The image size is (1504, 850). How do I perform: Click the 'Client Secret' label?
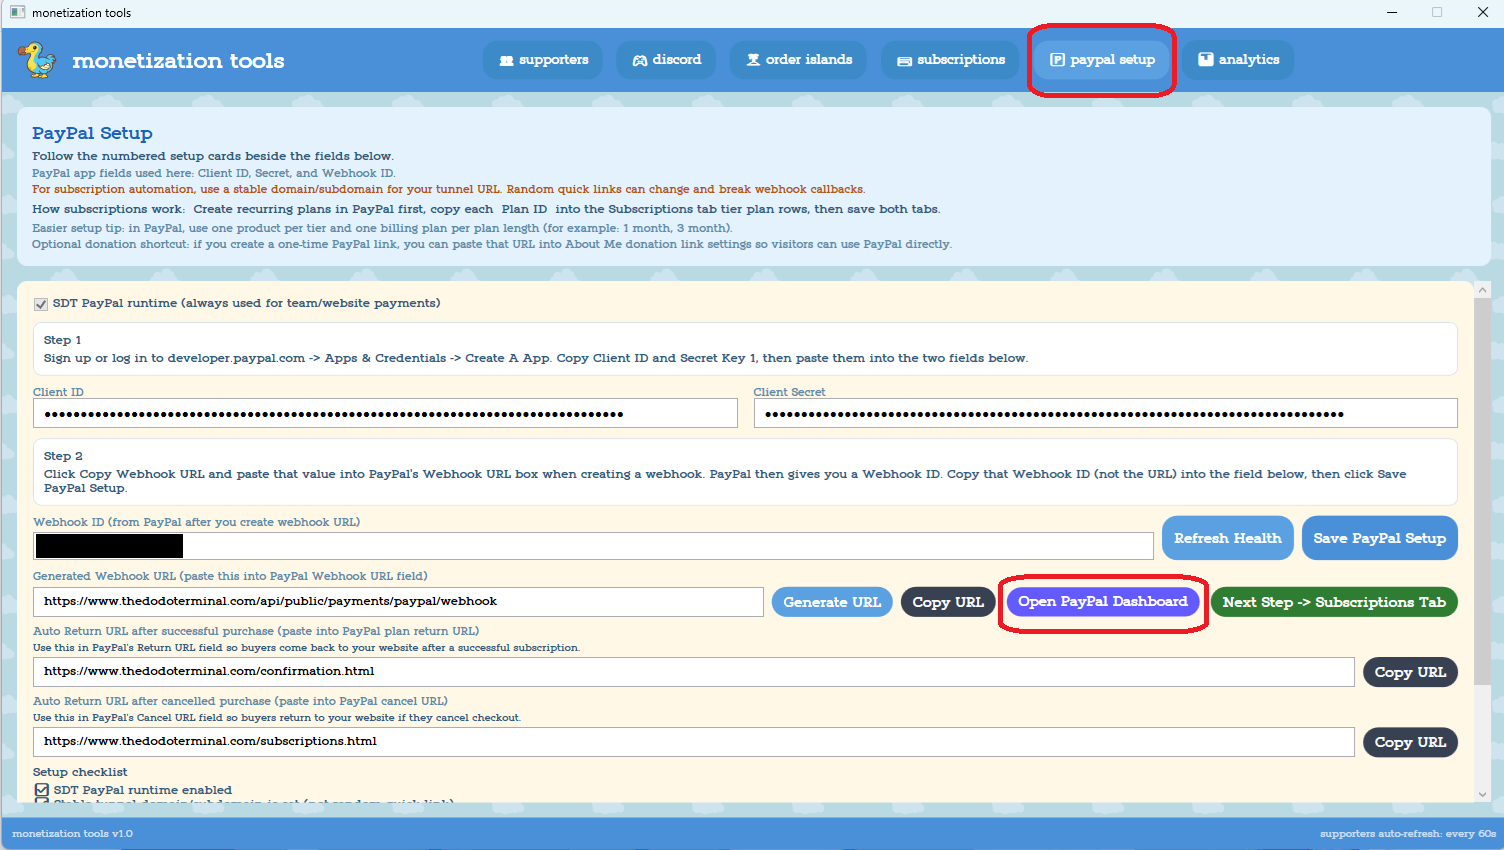point(789,392)
